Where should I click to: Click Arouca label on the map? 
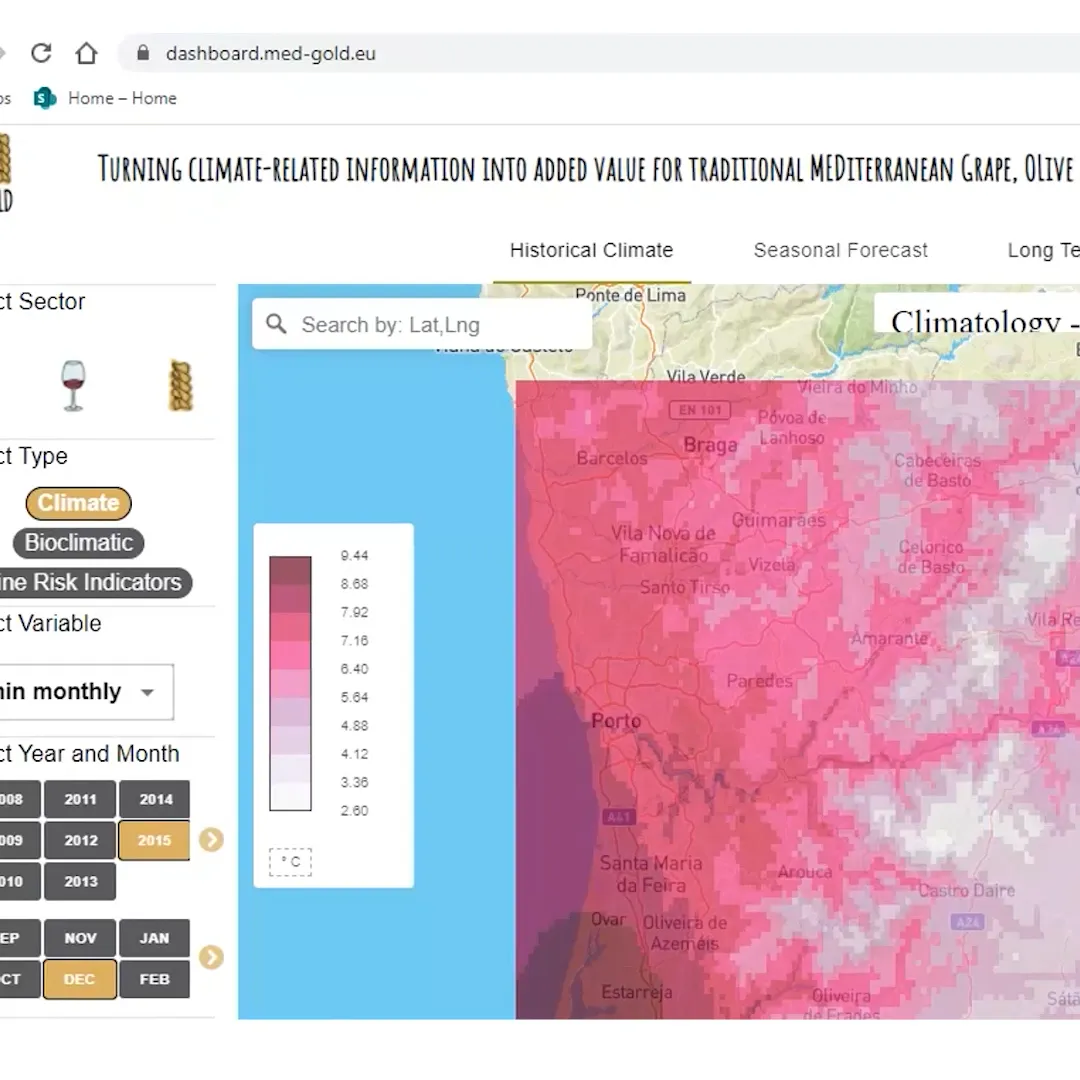[805, 872]
